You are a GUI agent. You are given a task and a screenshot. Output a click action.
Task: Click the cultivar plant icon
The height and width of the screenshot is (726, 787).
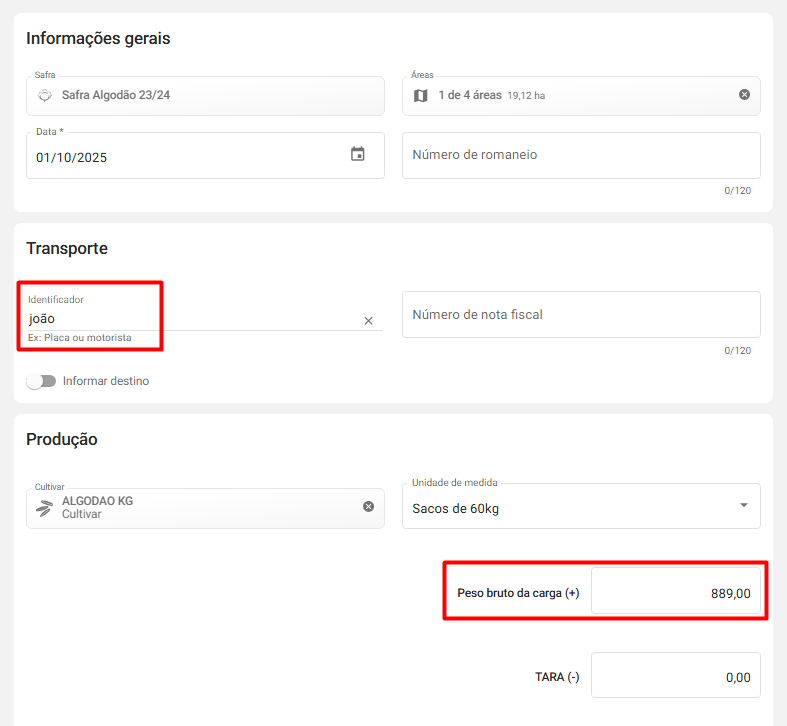click(x=45, y=508)
